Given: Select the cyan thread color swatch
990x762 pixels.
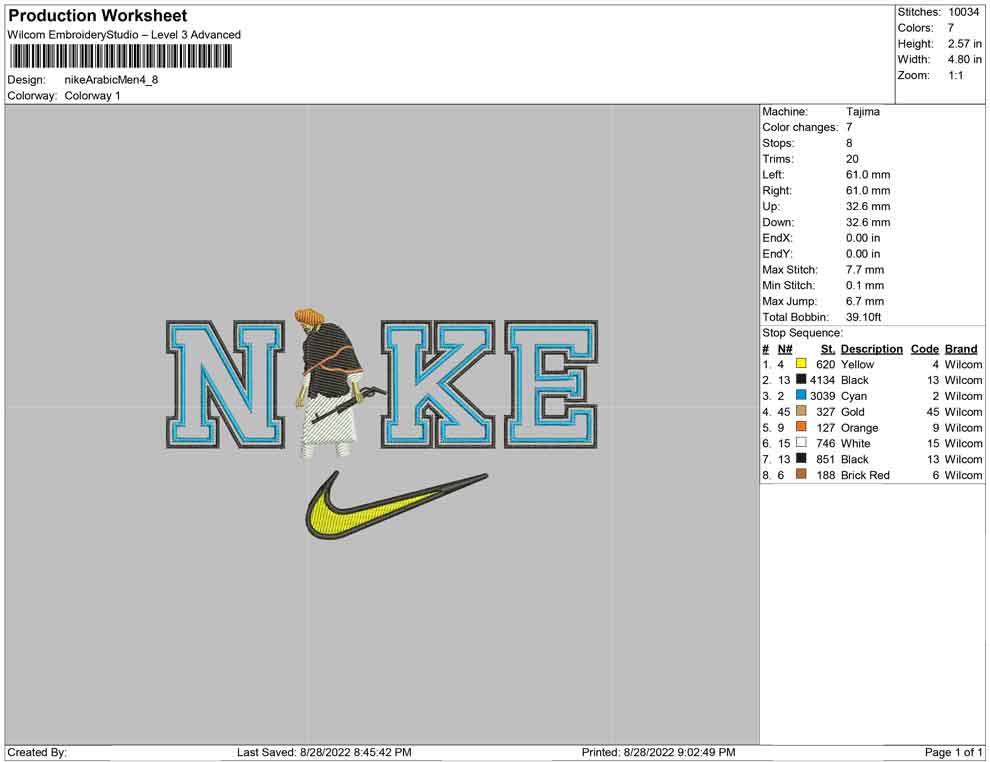Looking at the screenshot, I should tap(801, 396).
